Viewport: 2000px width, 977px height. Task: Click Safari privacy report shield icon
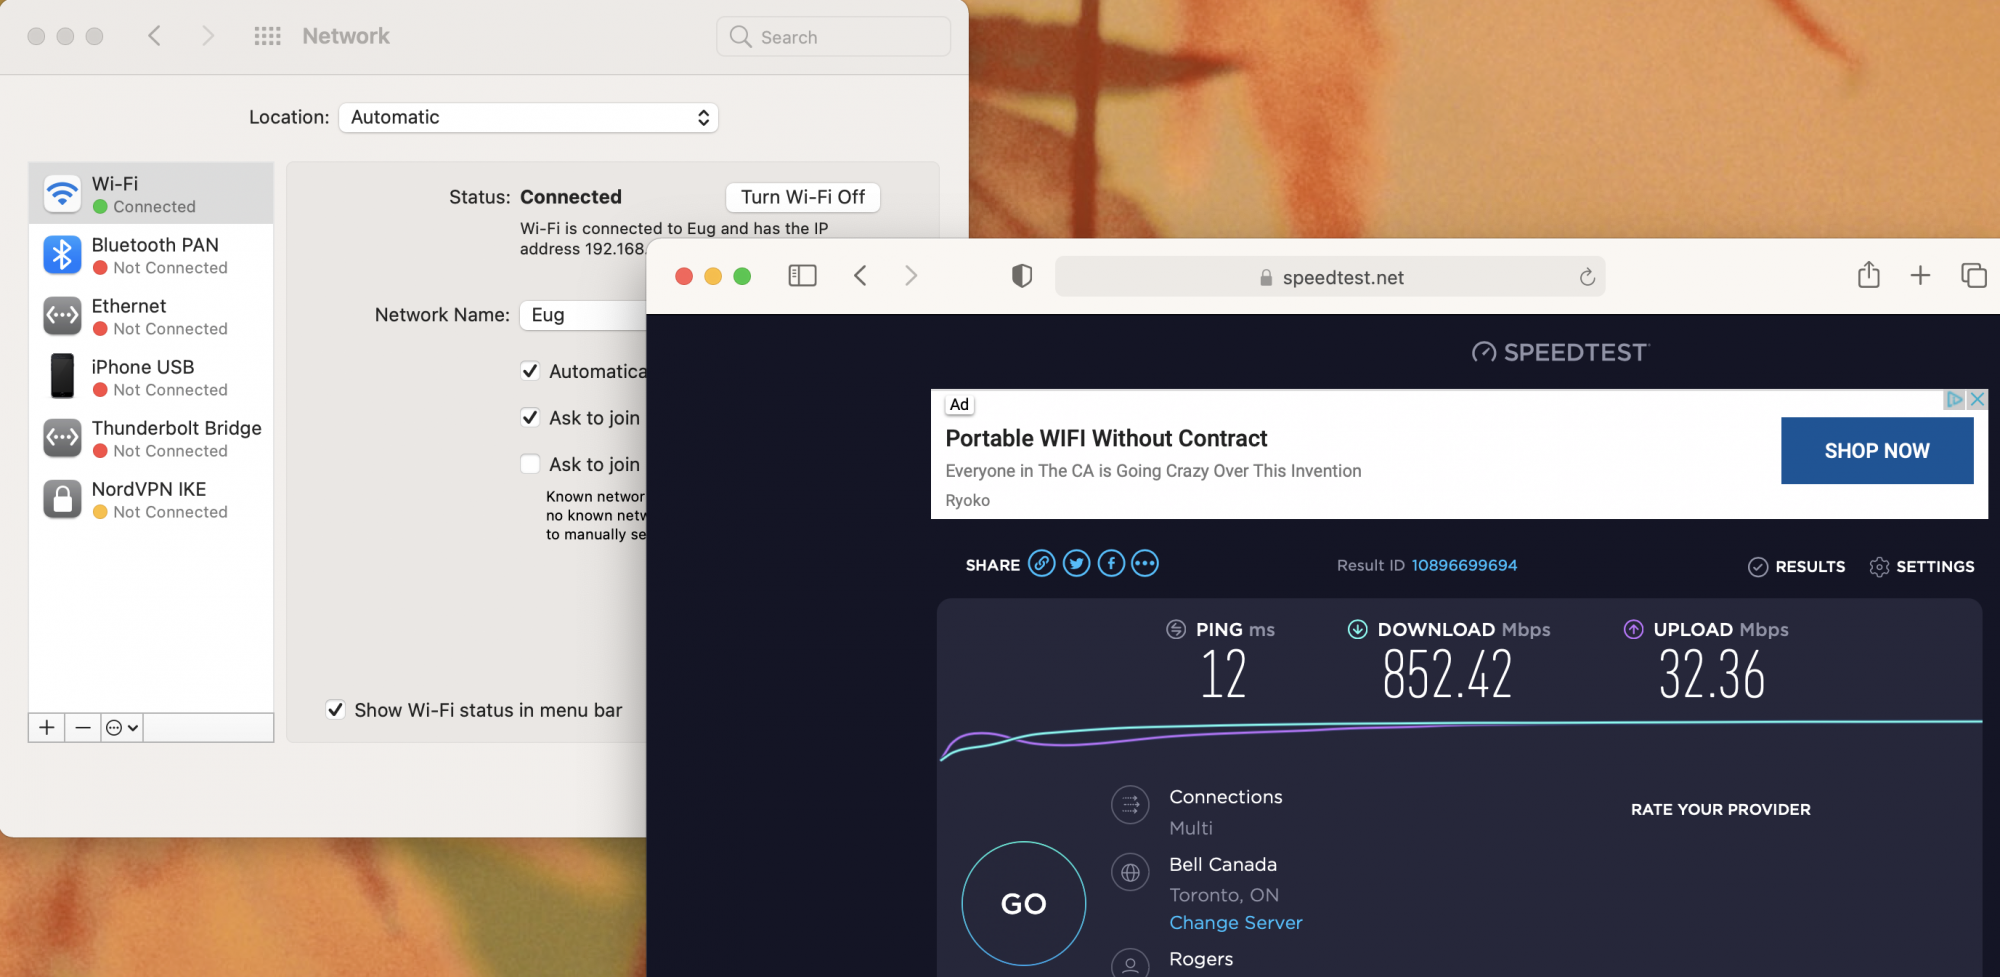pyautogui.click(x=1022, y=276)
